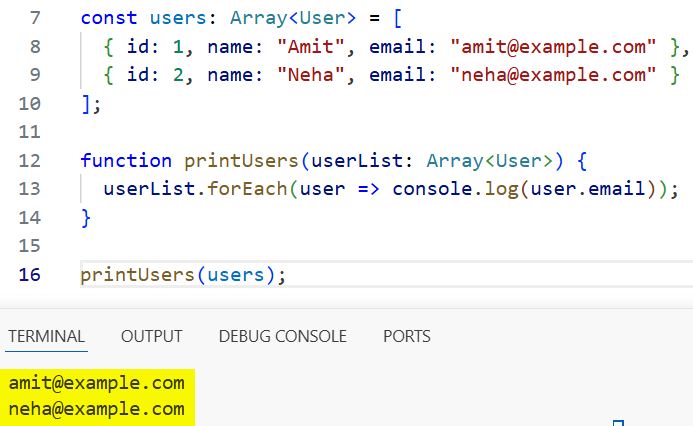
Task: Click the 'users' variable declaration on line 7
Action: (x=178, y=18)
